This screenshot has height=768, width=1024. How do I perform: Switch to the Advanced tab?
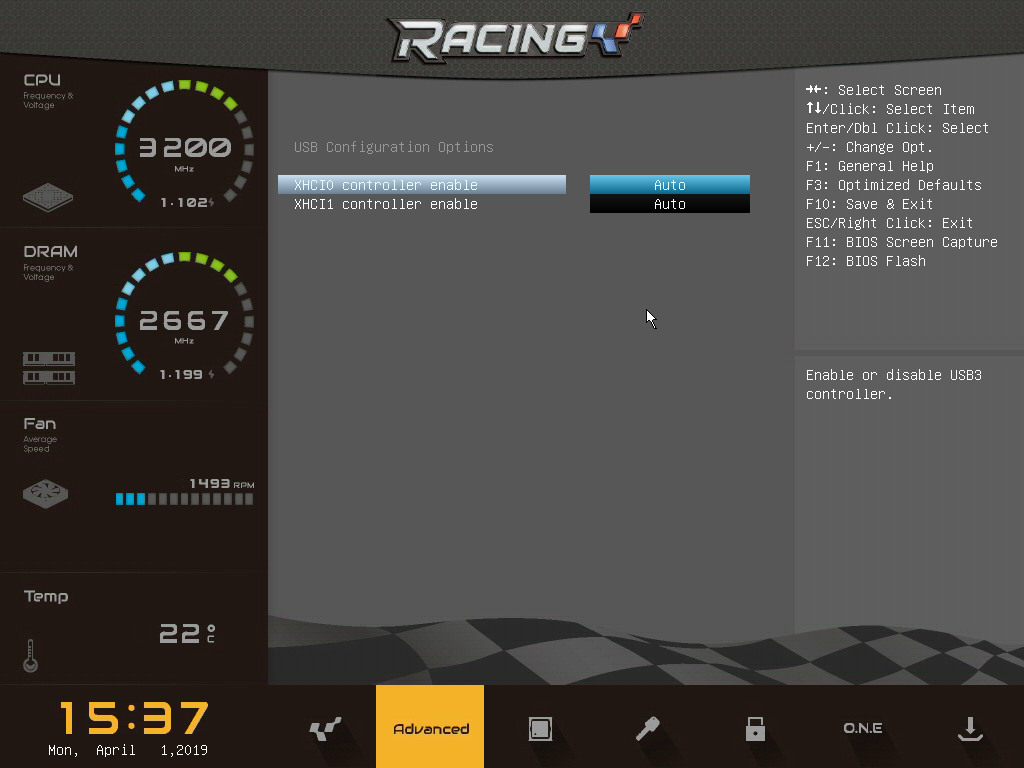[429, 727]
